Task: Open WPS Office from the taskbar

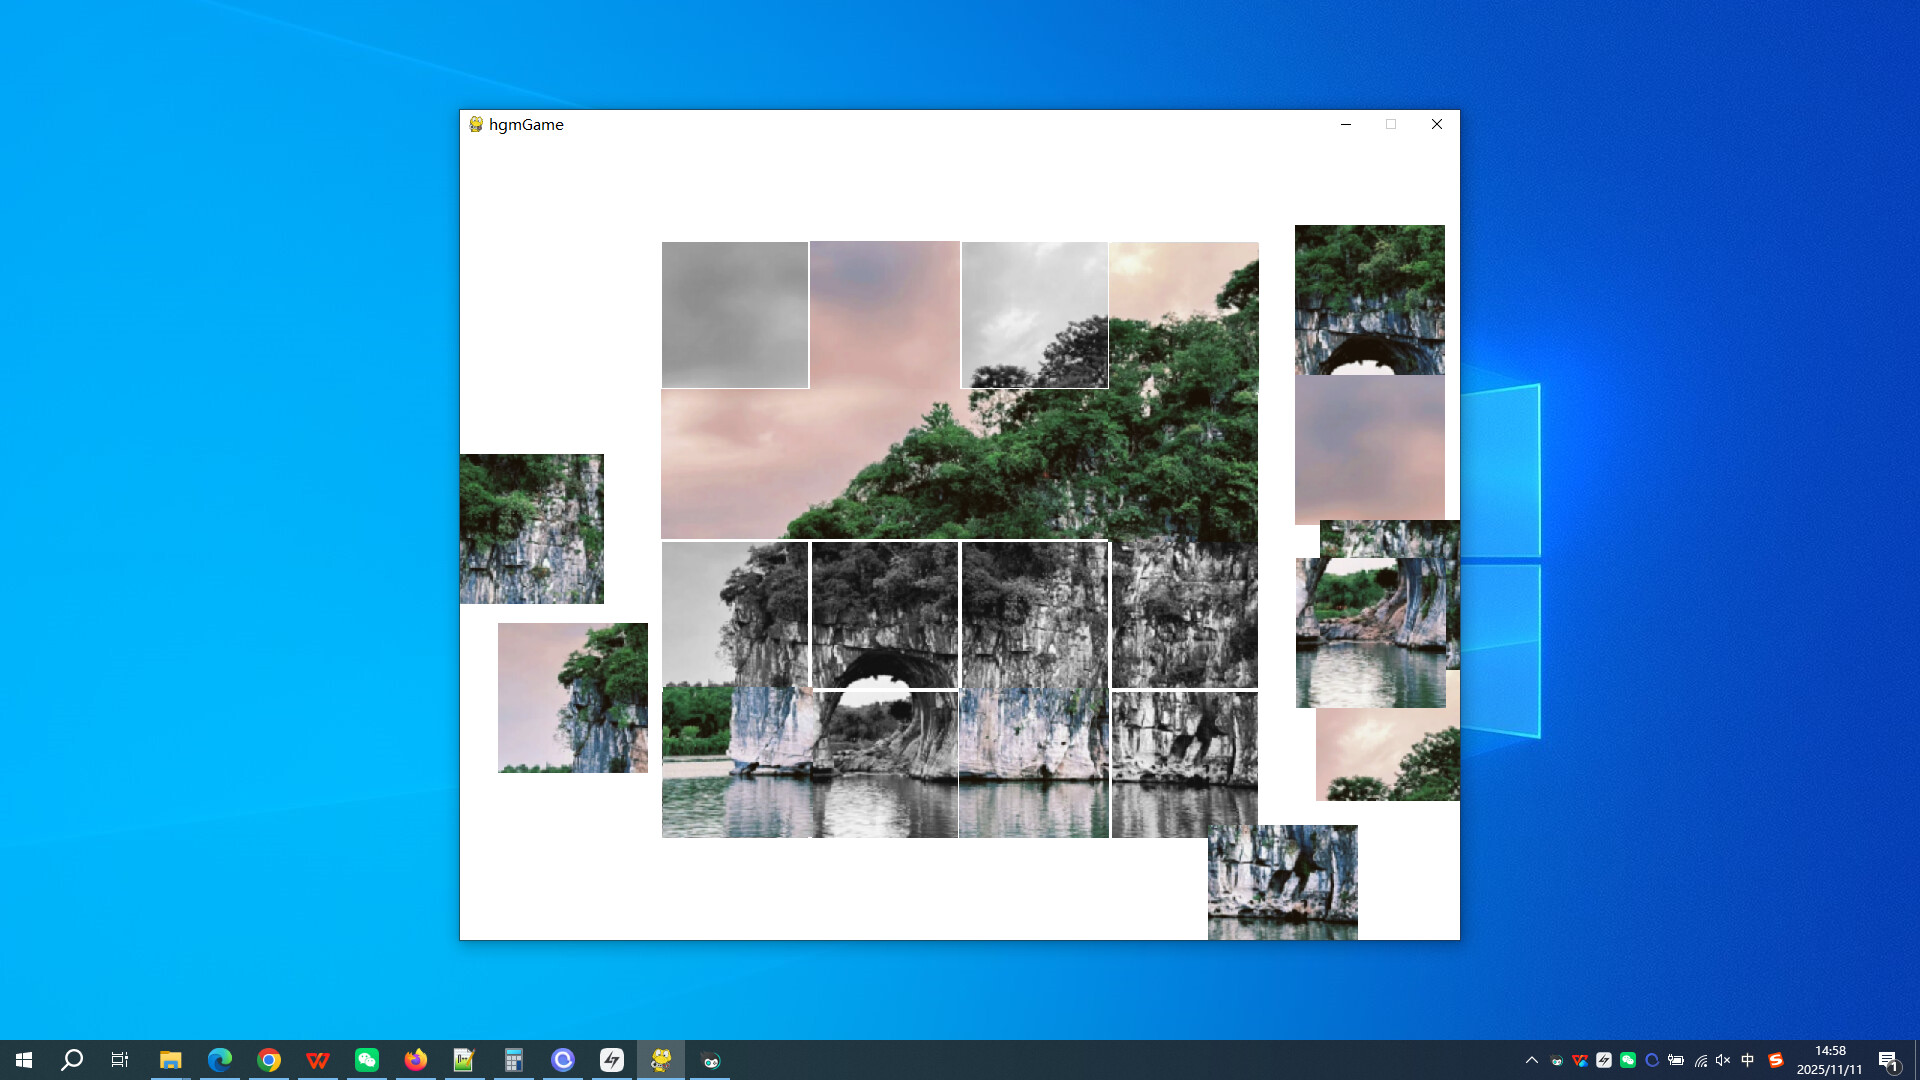Action: (x=318, y=1060)
